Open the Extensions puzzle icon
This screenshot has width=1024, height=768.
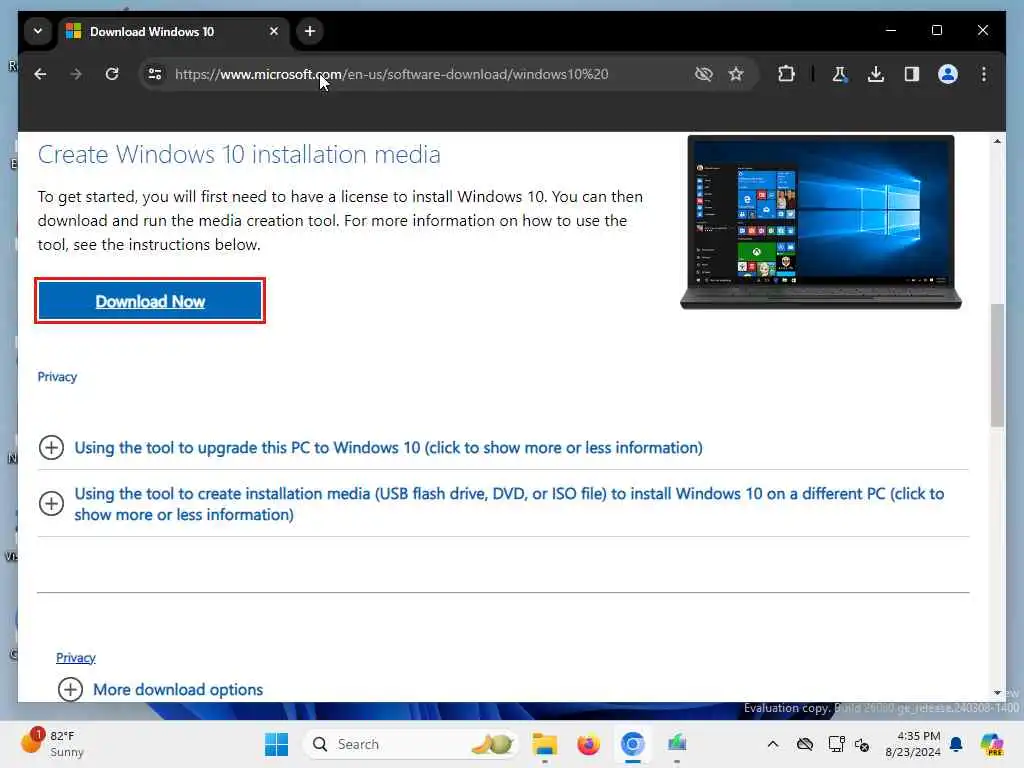pyautogui.click(x=786, y=74)
